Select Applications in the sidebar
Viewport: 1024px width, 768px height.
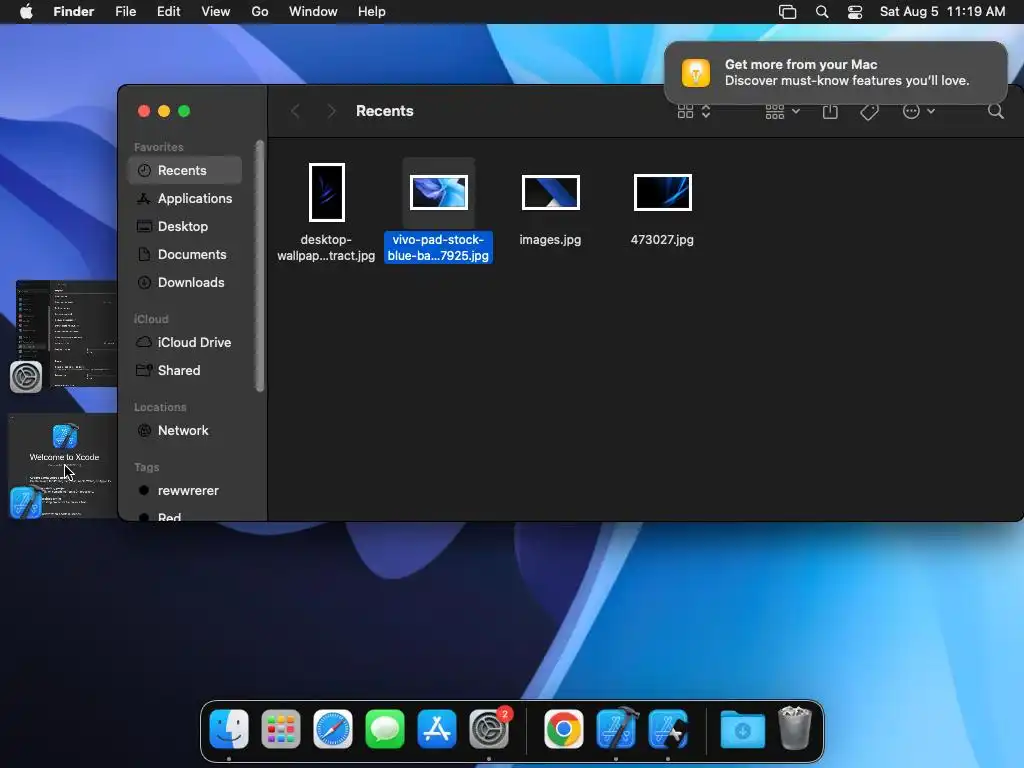[185, 199]
